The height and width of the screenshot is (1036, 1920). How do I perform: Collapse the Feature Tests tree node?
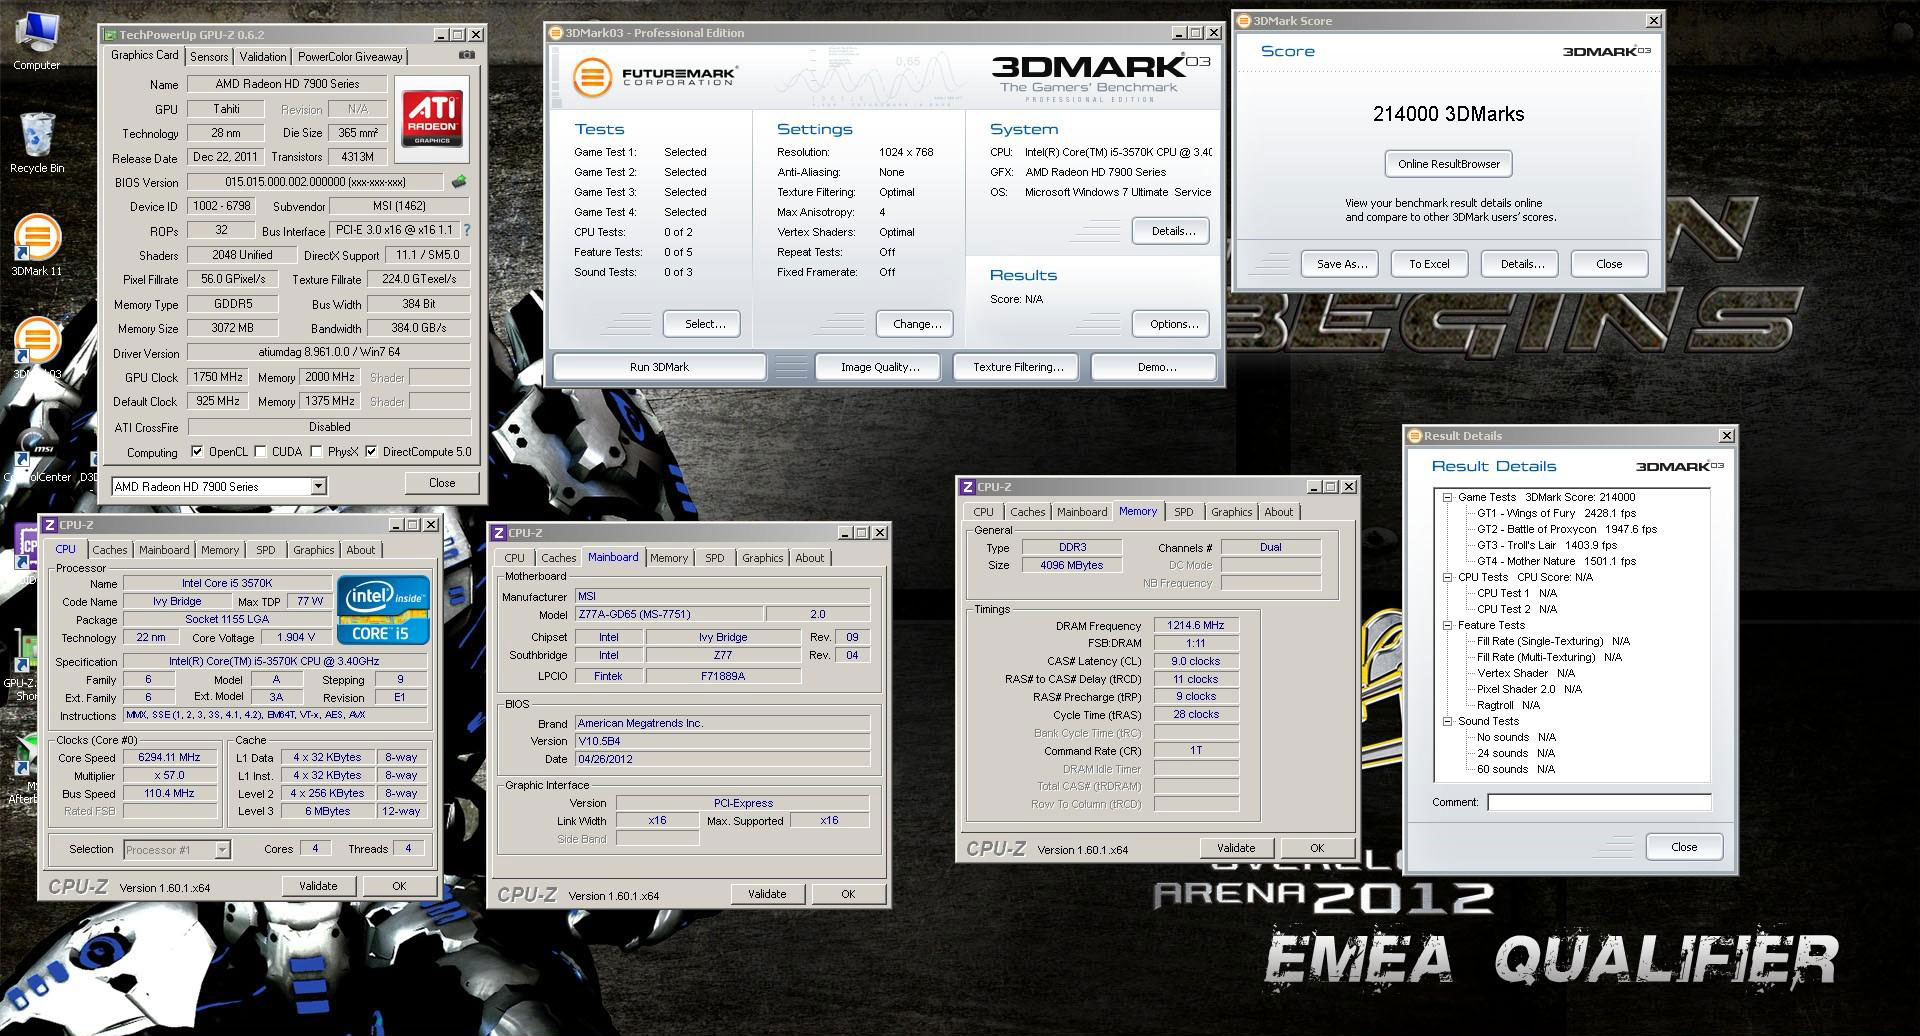[1447, 625]
